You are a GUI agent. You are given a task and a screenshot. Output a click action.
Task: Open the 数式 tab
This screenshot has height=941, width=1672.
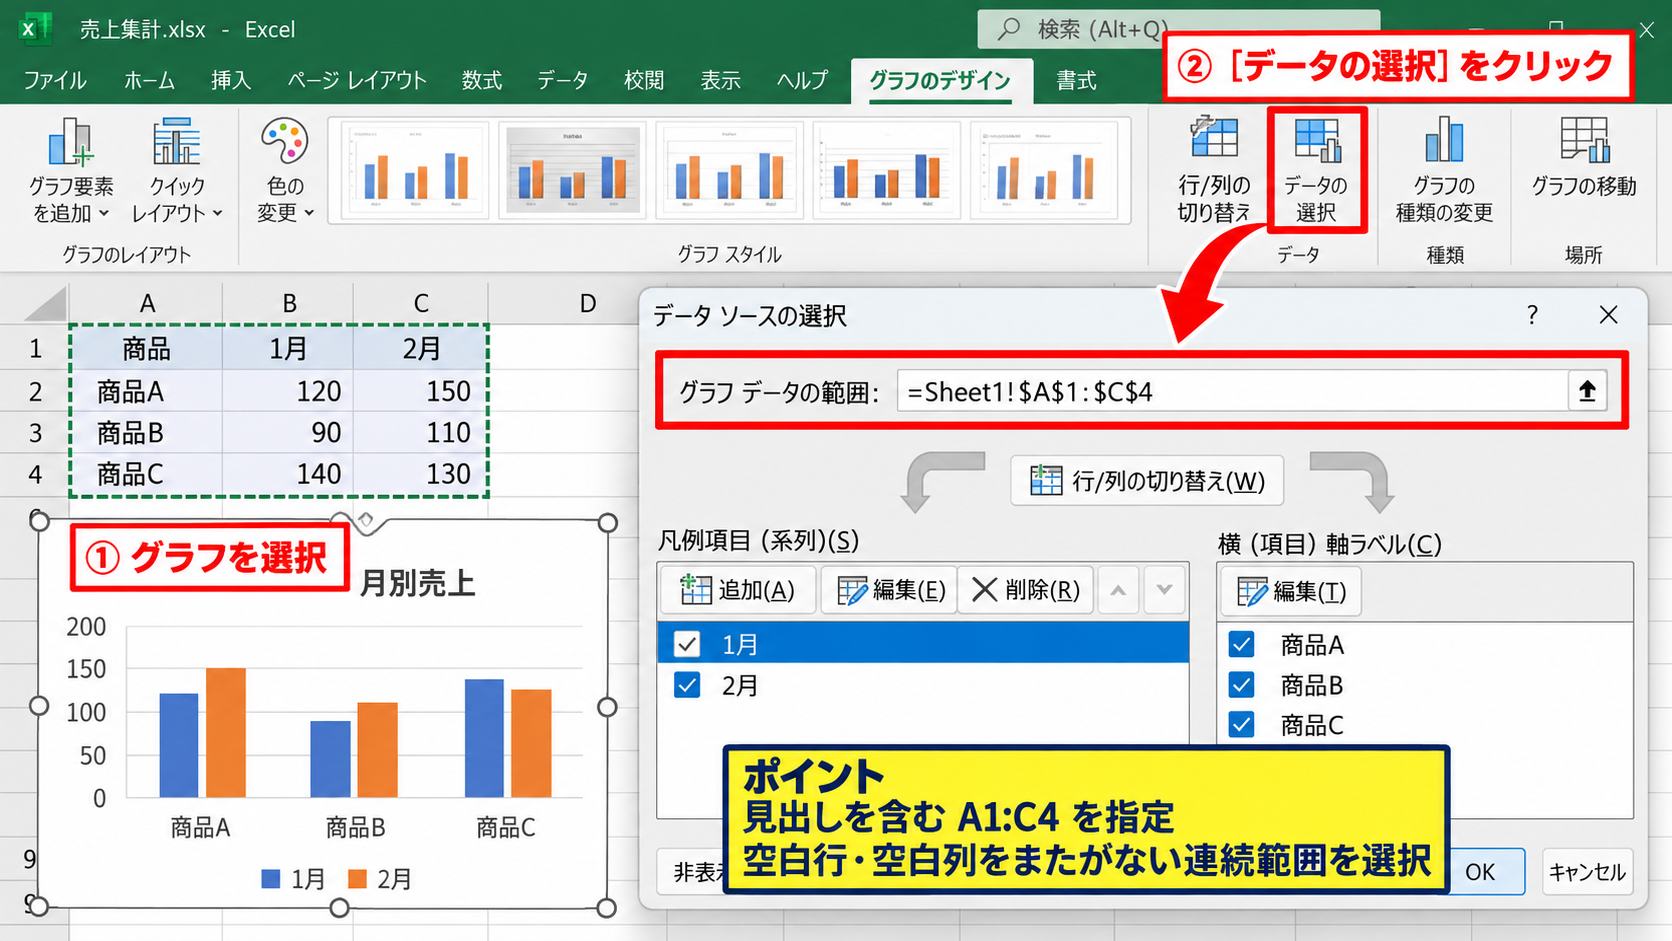tap(482, 80)
